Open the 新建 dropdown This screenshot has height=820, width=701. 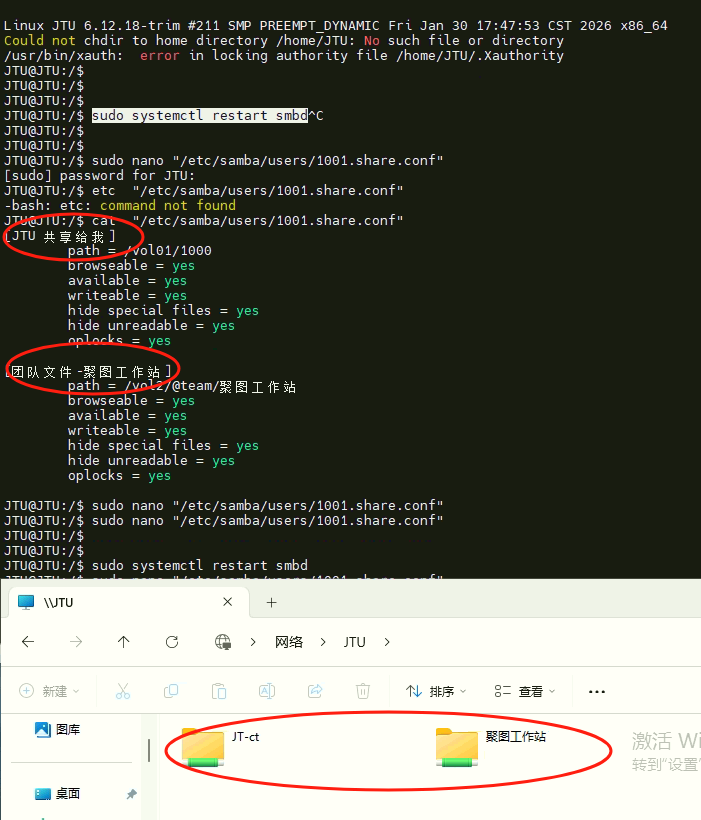pyautogui.click(x=49, y=691)
